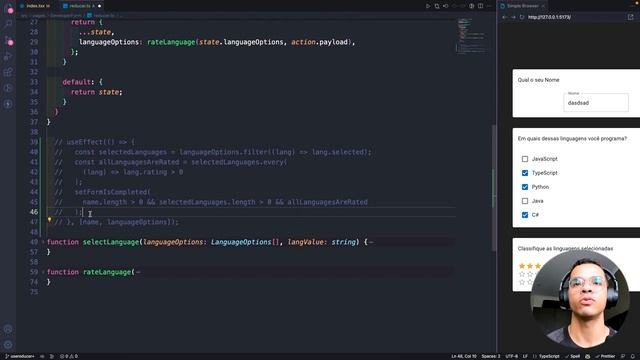Switch to the index.tsx editor tab

[x=38, y=6]
